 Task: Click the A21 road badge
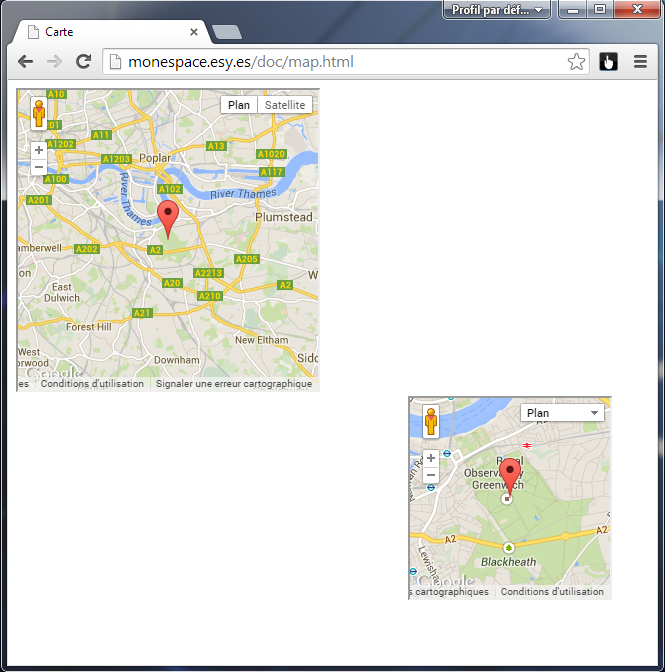coord(142,313)
